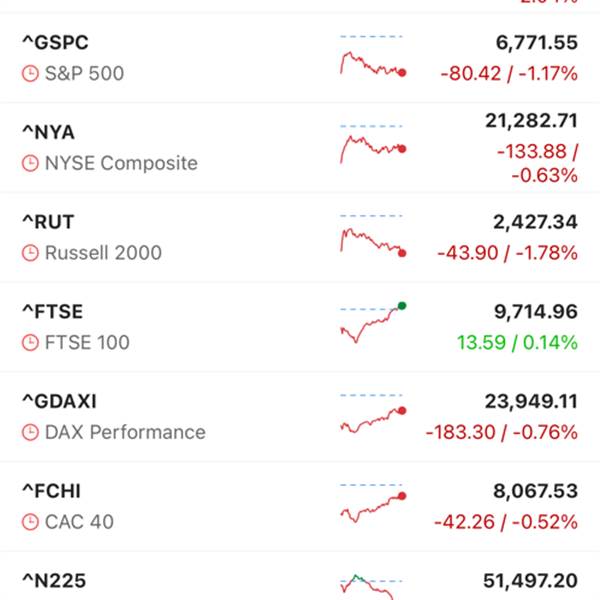Image resolution: width=600 pixels, height=600 pixels.
Task: Tap the CAC 40 change -42.26 / -0.52%
Action: 506,522
